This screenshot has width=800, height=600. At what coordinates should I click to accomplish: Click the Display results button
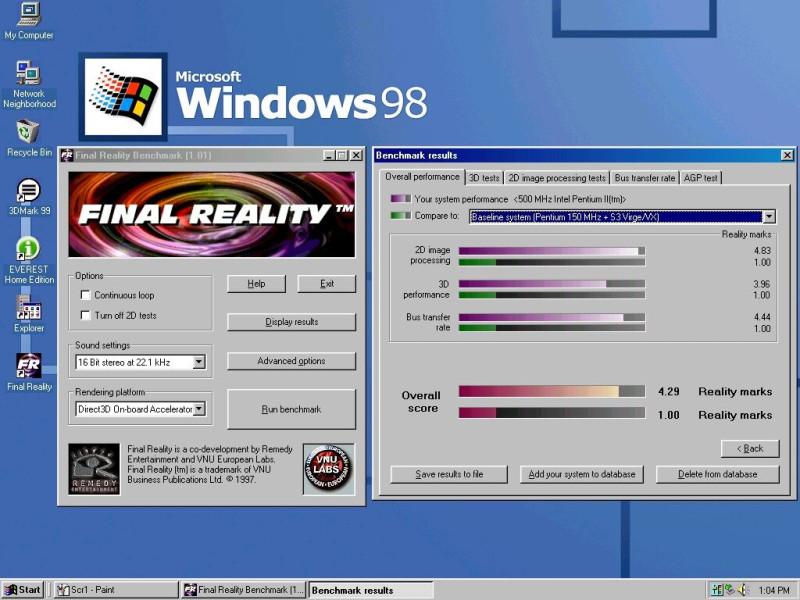click(291, 322)
